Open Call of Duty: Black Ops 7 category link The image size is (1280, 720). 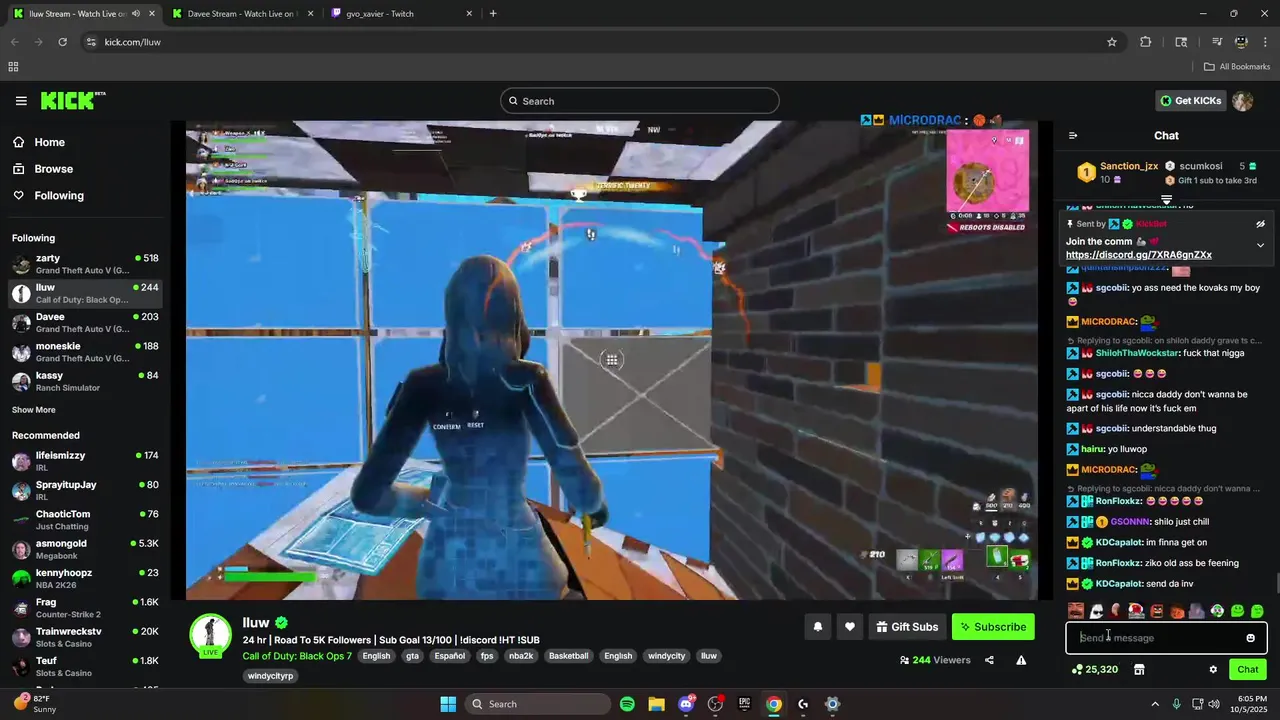[297, 656]
